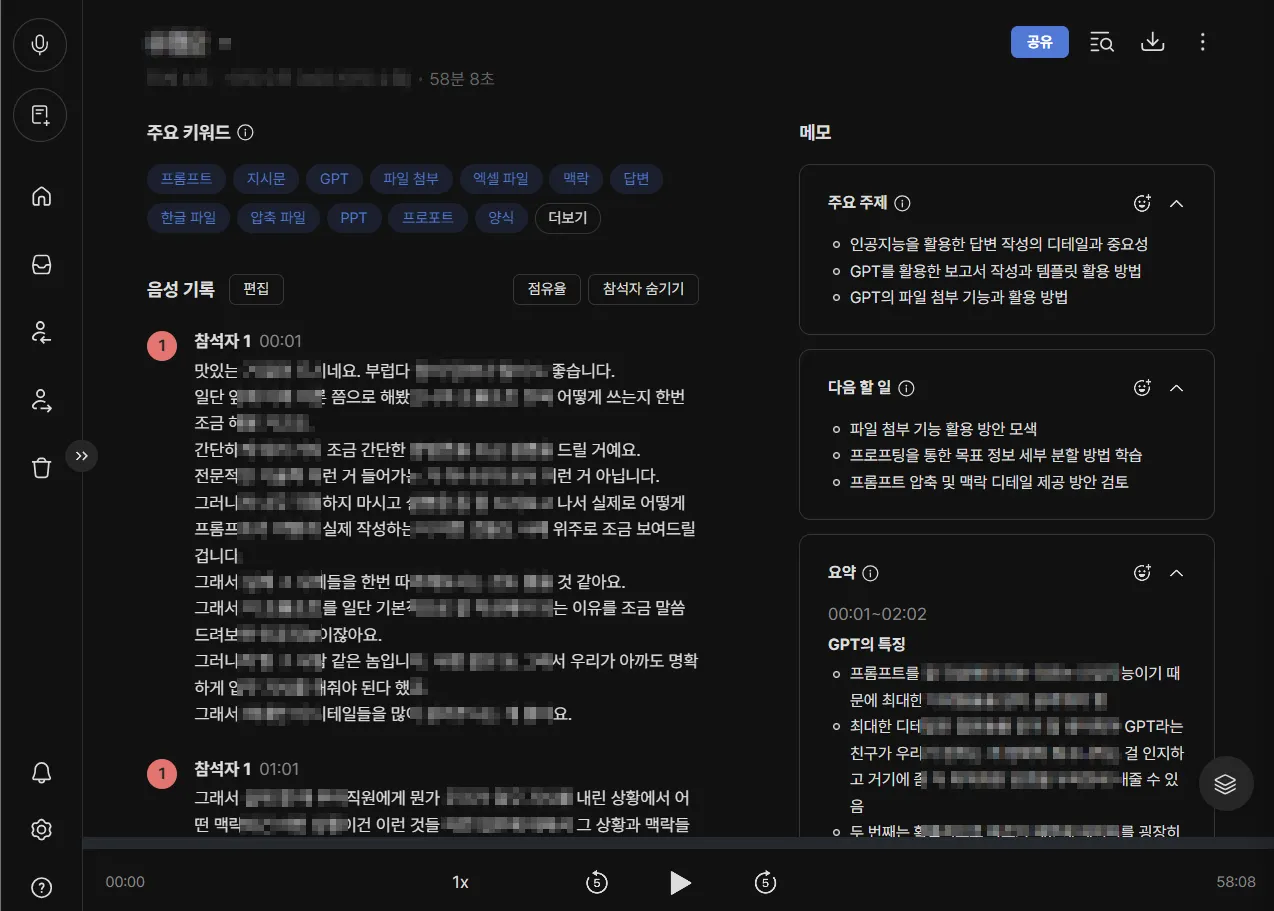Viewport: 1274px width, 911px height.
Task: Open notes-shared-by-me icon in the sidebar
Action: click(x=41, y=401)
